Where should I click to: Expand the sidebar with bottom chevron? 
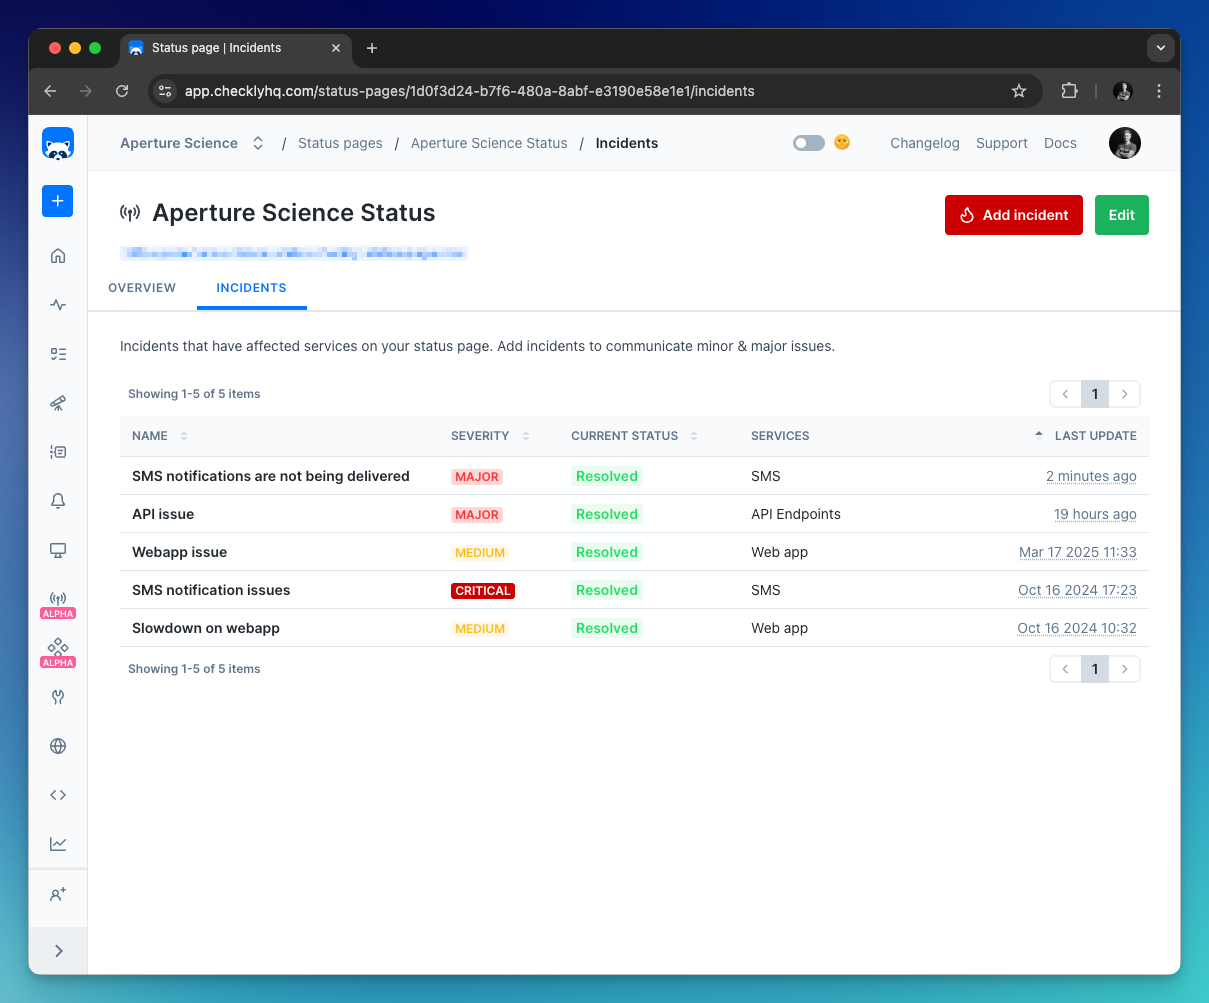(58, 951)
